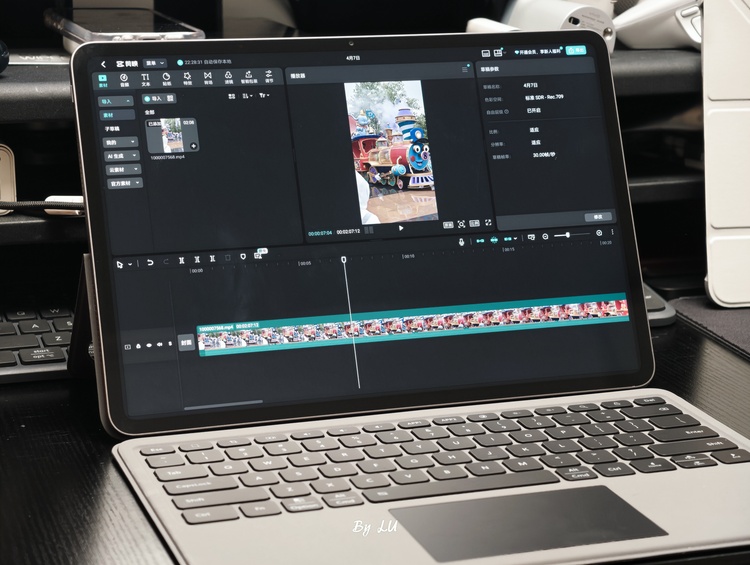Select the Stickers (贴纸) tool icon
The image size is (750, 565).
[x=166, y=79]
